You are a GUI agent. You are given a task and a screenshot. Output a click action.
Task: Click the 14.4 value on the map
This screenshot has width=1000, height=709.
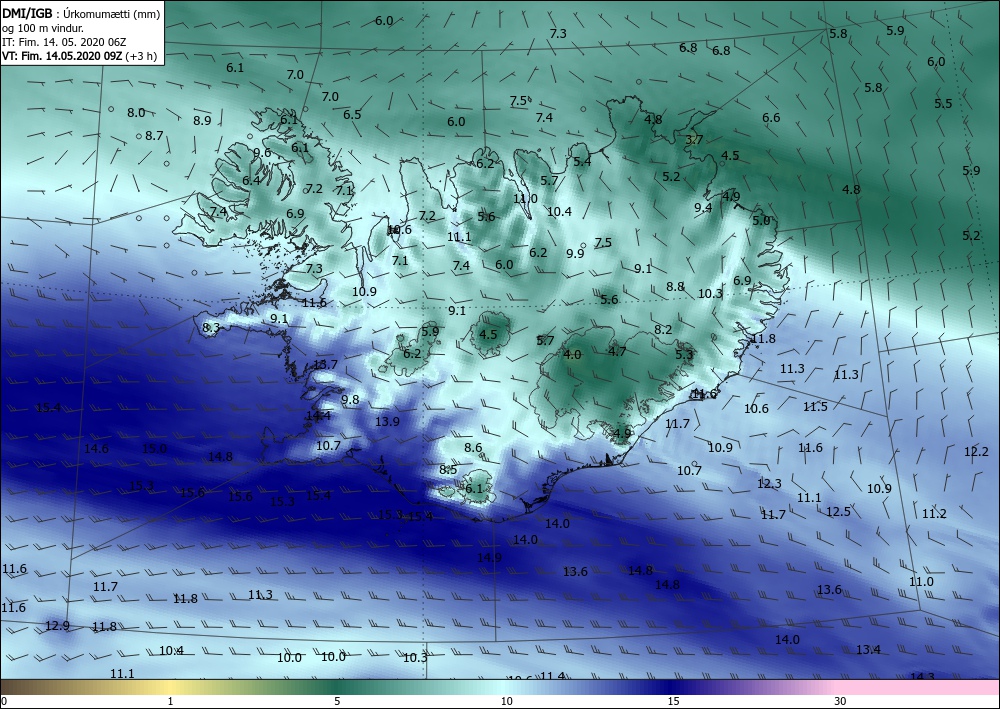pos(318,416)
